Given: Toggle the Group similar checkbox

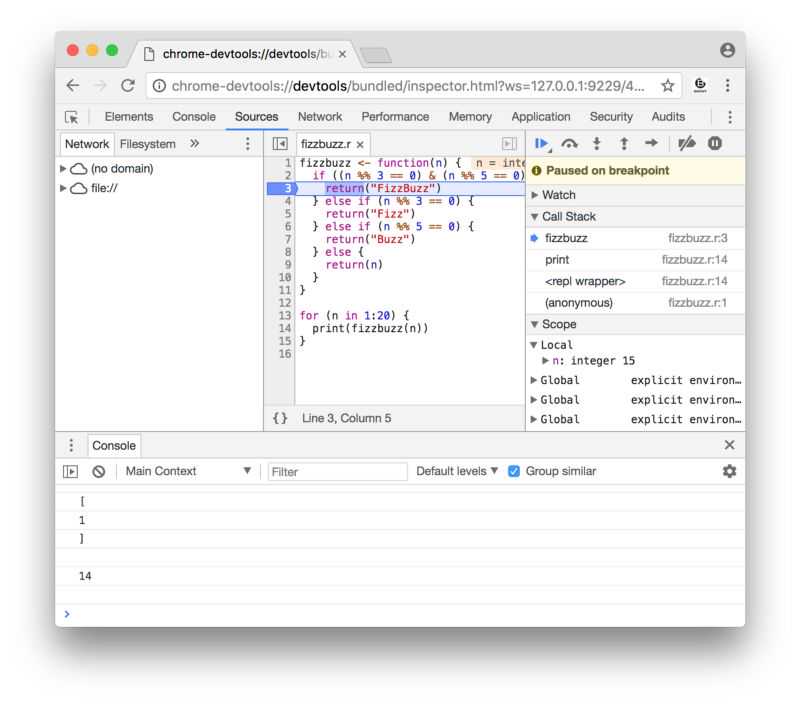Looking at the screenshot, I should tap(514, 471).
